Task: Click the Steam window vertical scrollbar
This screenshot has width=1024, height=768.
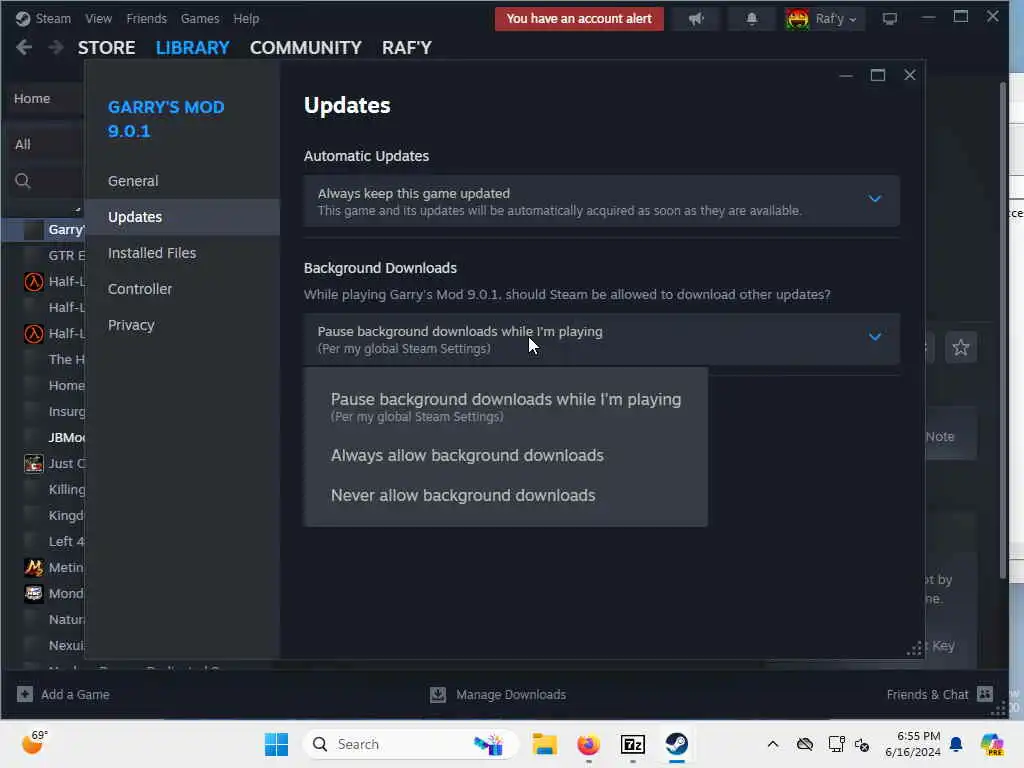Action: pyautogui.click(x=1002, y=330)
